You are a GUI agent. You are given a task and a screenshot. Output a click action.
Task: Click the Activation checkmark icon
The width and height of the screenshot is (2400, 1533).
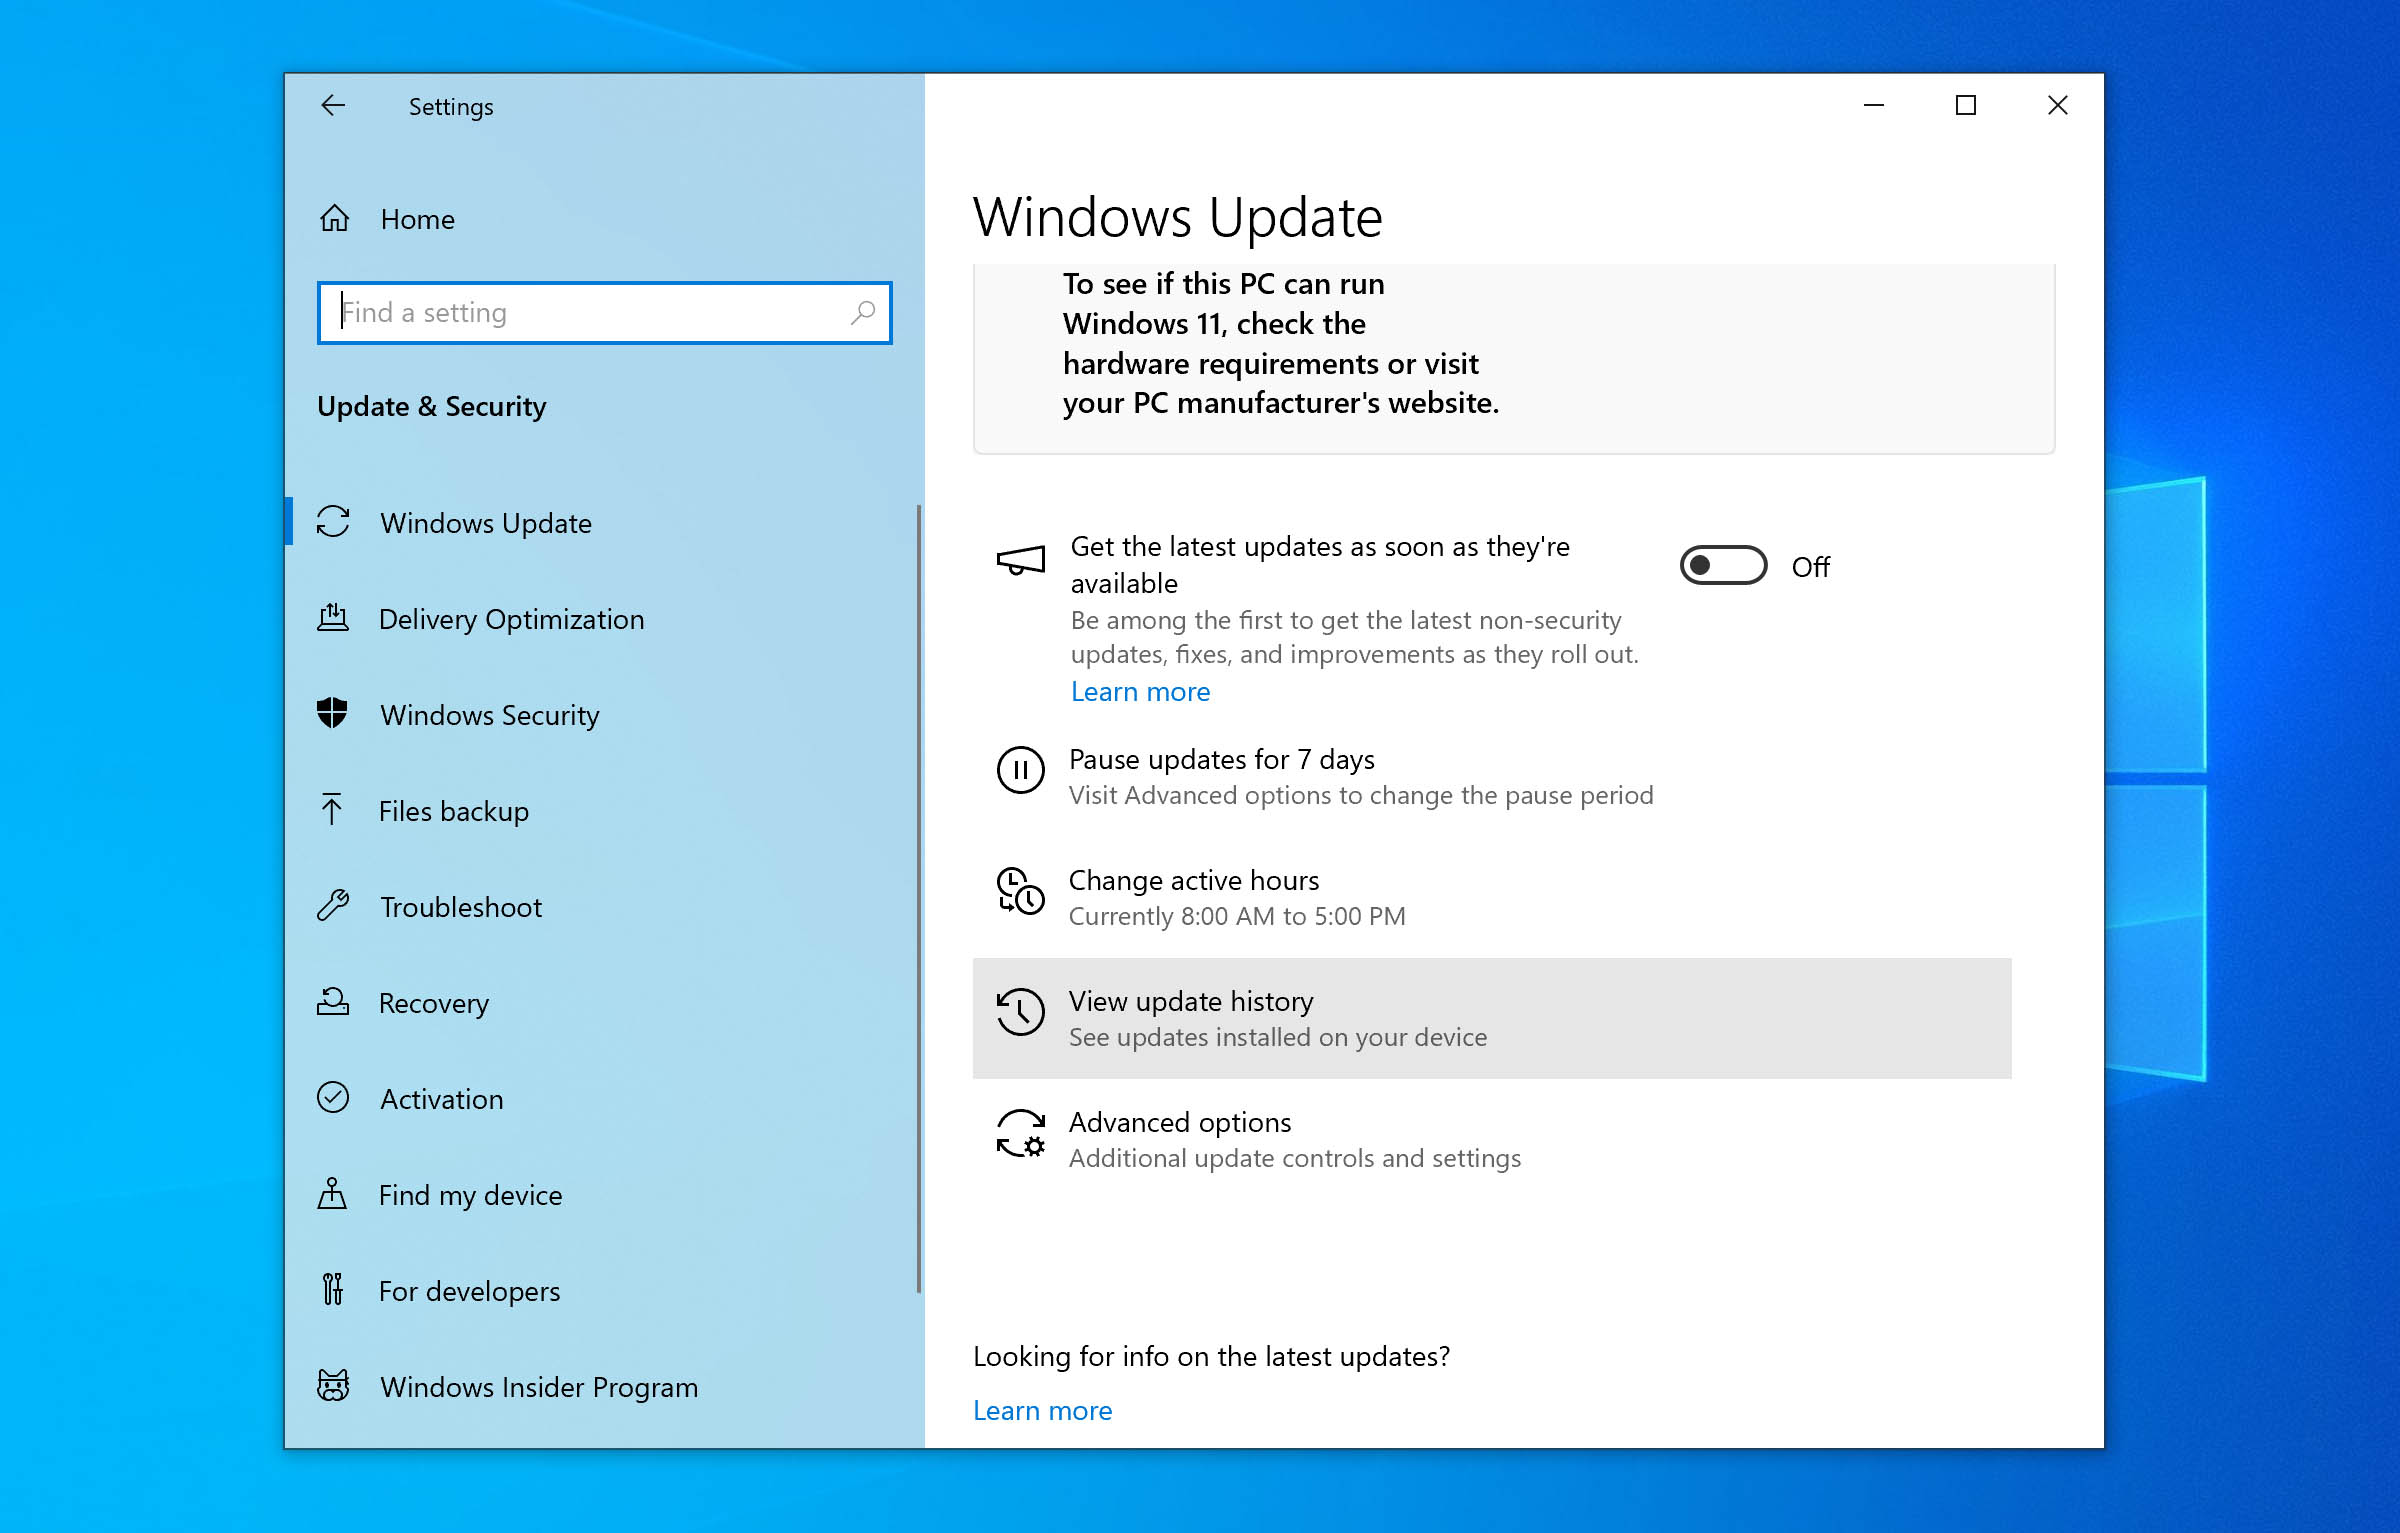click(333, 1098)
